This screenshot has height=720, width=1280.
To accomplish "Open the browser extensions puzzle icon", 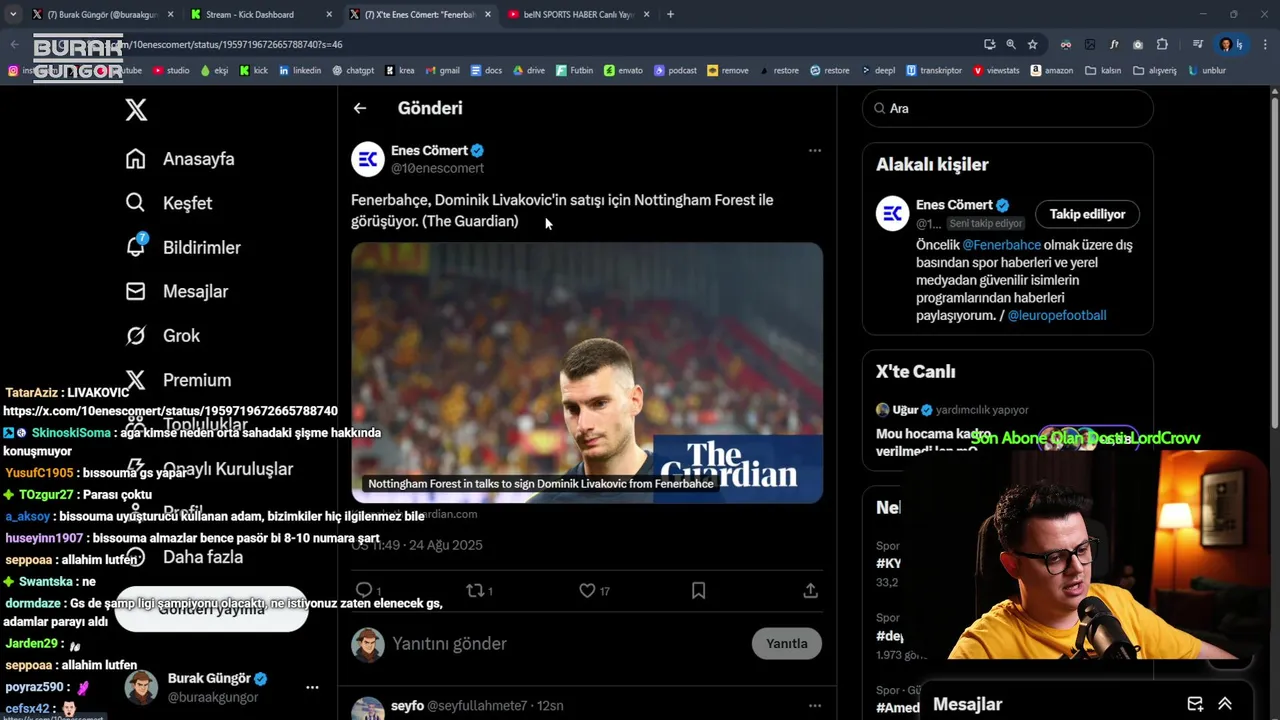I will point(1162,44).
